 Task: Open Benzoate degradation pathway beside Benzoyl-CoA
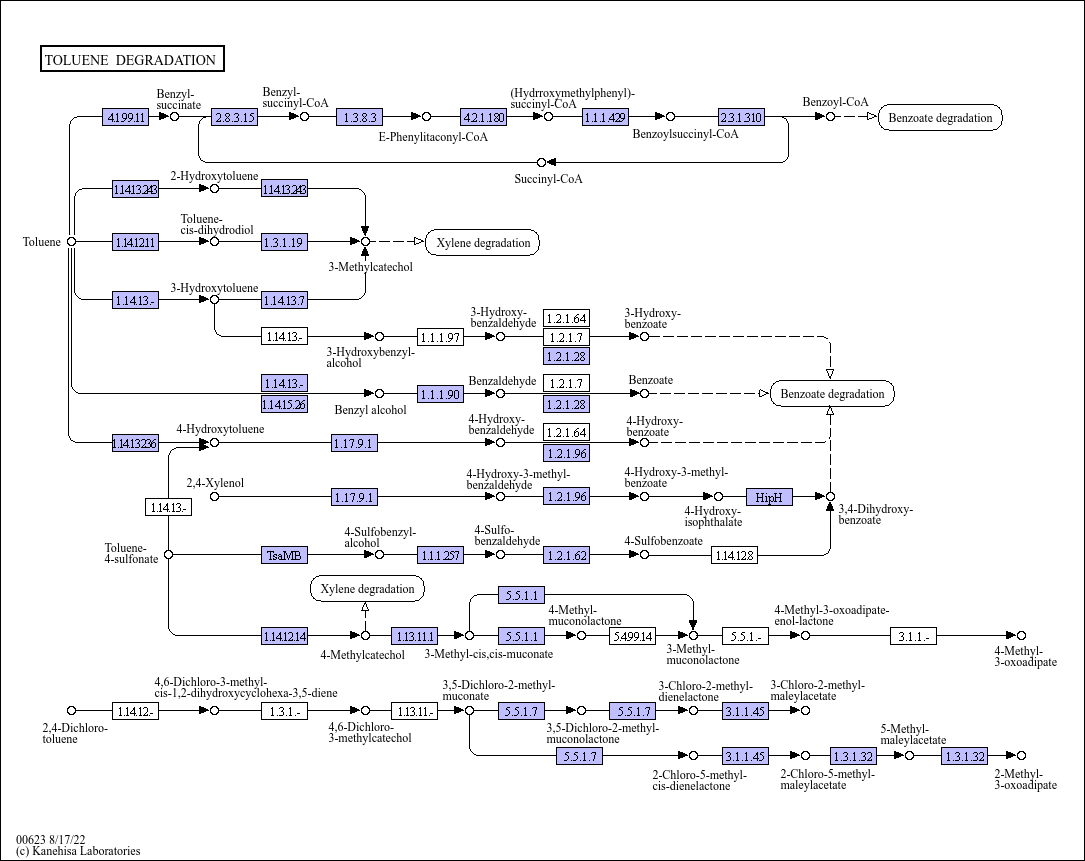click(940, 118)
